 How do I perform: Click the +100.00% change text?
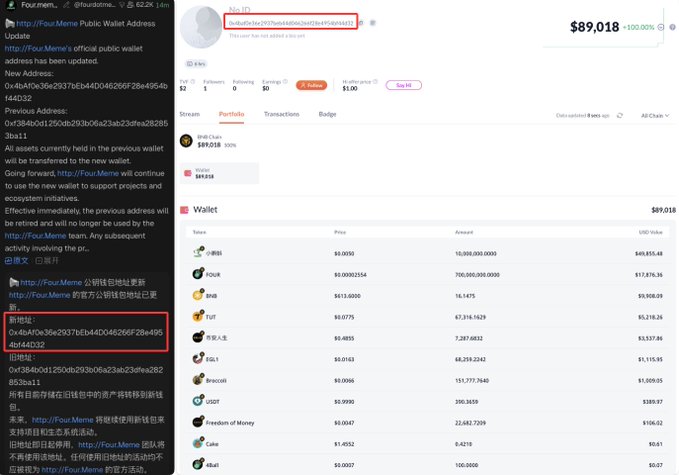tap(638, 27)
